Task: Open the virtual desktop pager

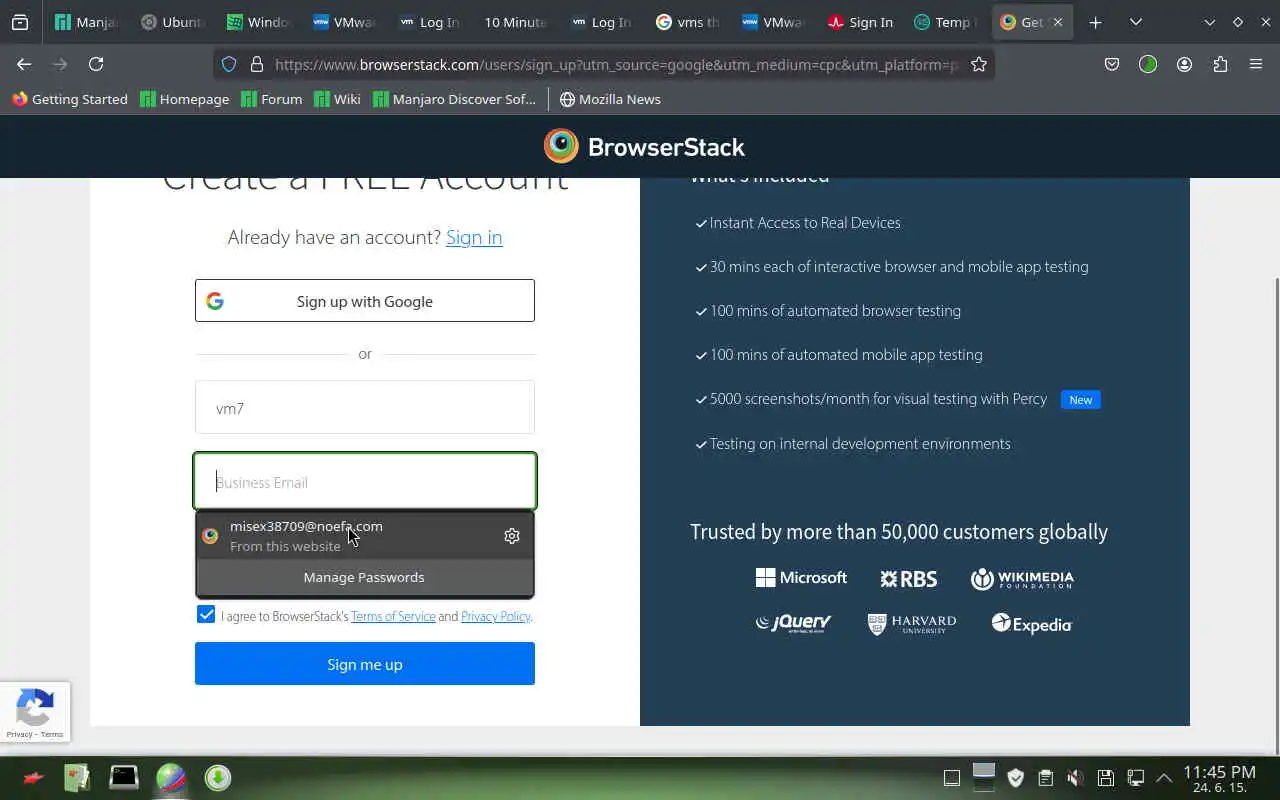Action: [984, 776]
